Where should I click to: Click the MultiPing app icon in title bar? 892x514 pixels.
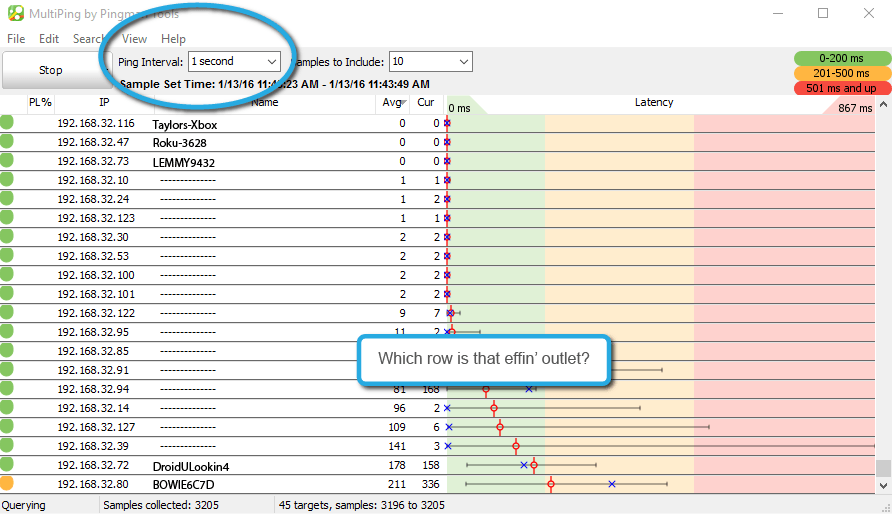pos(15,13)
